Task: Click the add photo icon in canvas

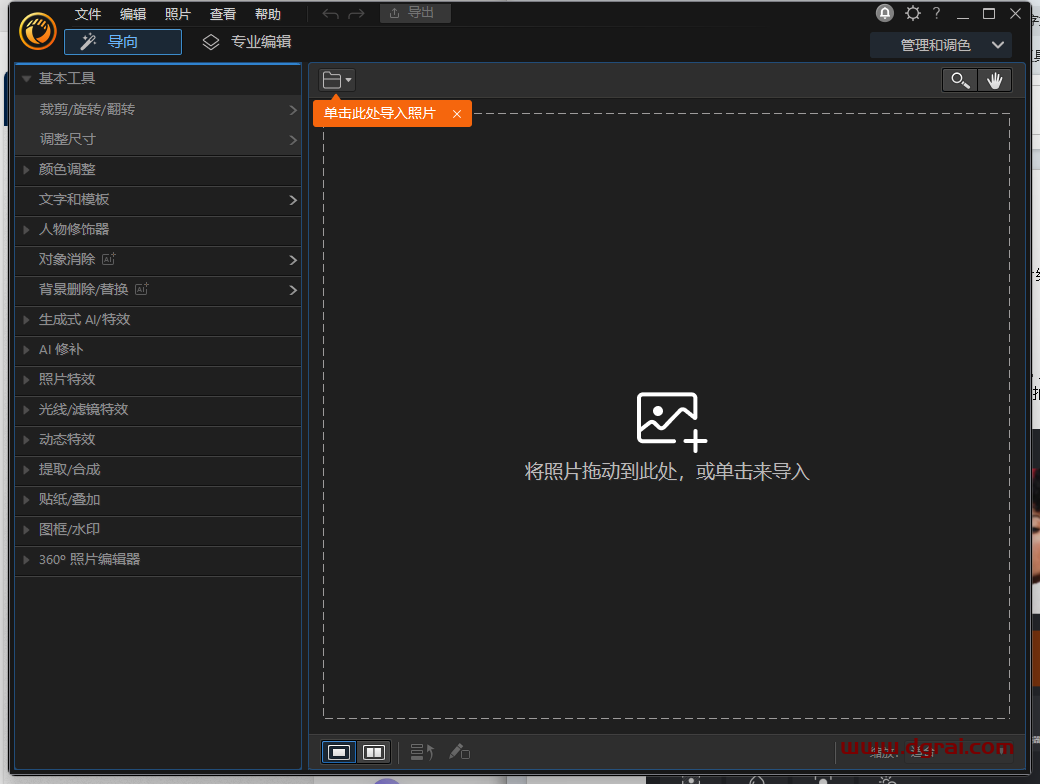Action: [x=671, y=419]
